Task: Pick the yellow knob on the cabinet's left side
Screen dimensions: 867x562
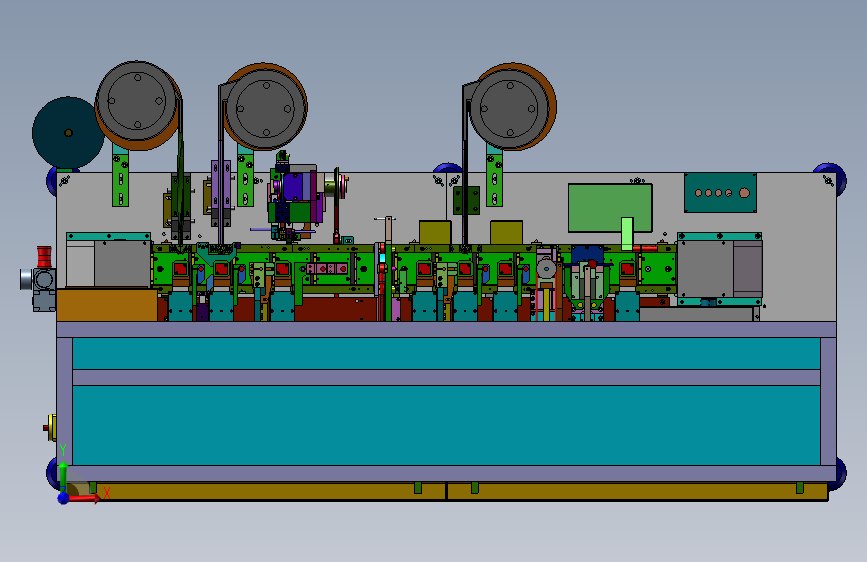Action: (52, 428)
